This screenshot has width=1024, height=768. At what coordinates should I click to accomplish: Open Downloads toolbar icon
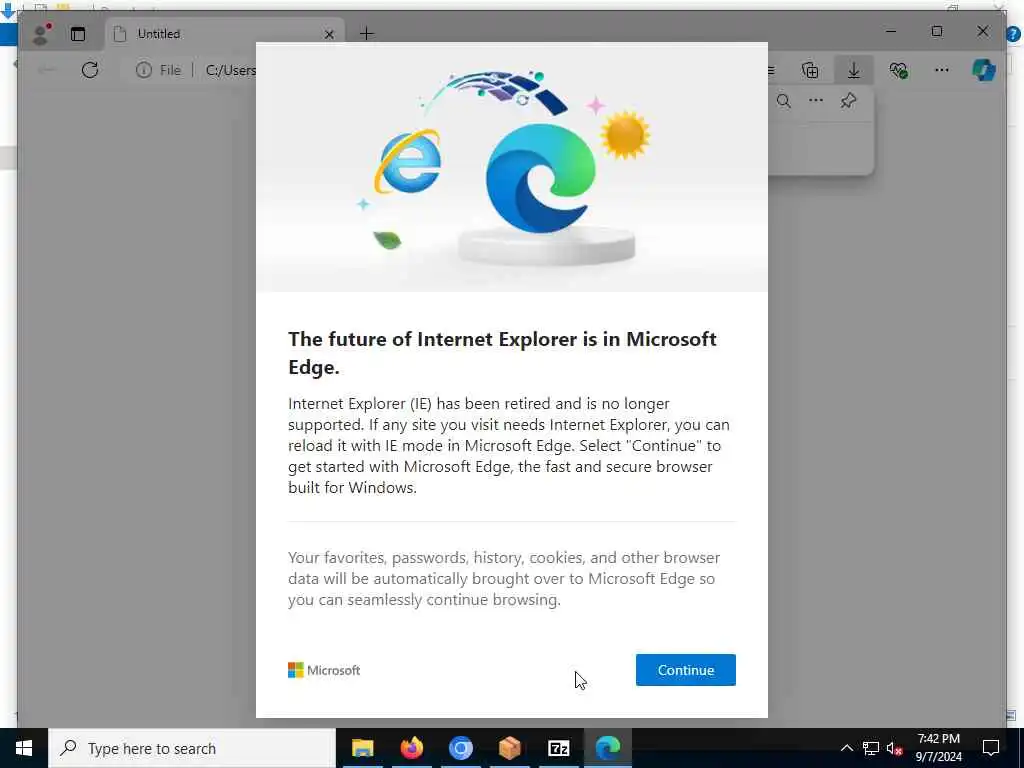coord(854,70)
